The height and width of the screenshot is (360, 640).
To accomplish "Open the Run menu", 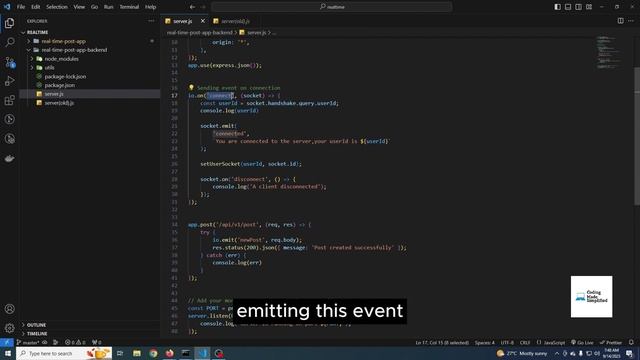I will (x=108, y=7).
